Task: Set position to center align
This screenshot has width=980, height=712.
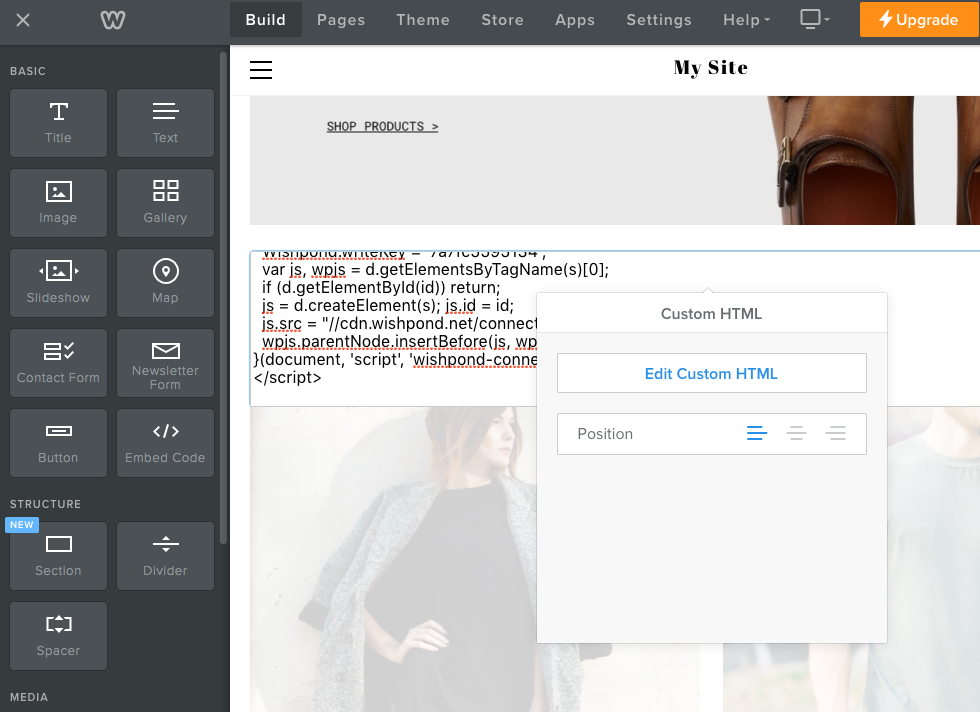Action: 796,433
